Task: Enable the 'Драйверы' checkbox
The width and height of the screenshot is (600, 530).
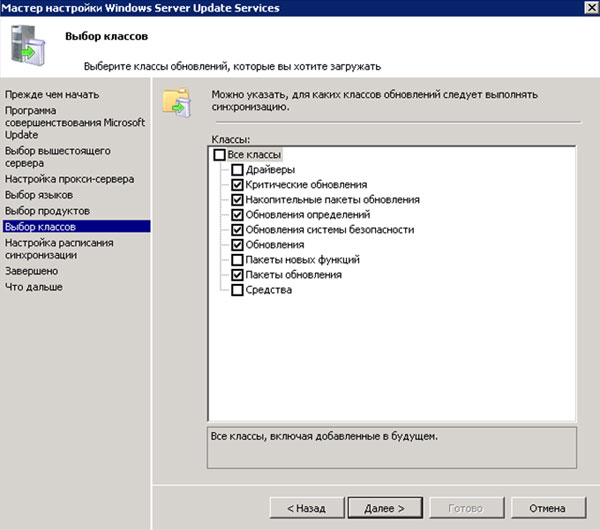Action: (237, 170)
